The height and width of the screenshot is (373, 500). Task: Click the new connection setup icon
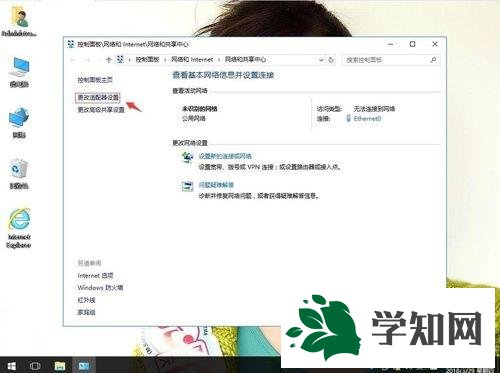pos(187,157)
